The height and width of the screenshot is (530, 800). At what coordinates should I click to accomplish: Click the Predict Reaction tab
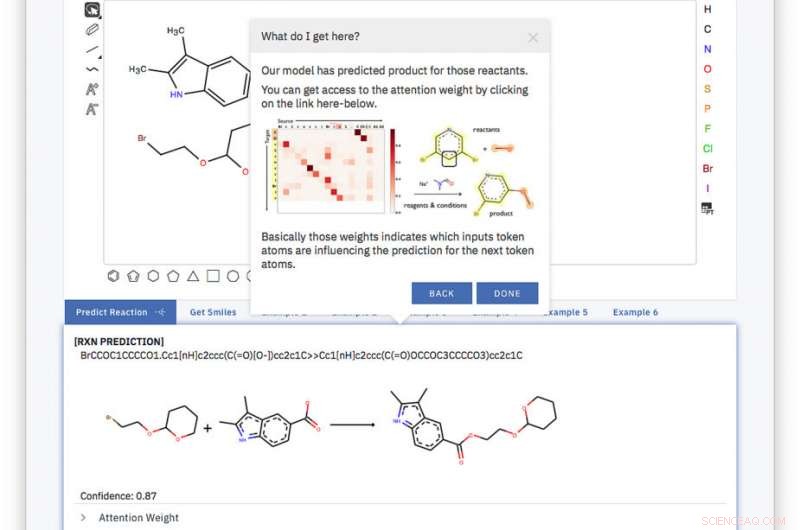(120, 312)
